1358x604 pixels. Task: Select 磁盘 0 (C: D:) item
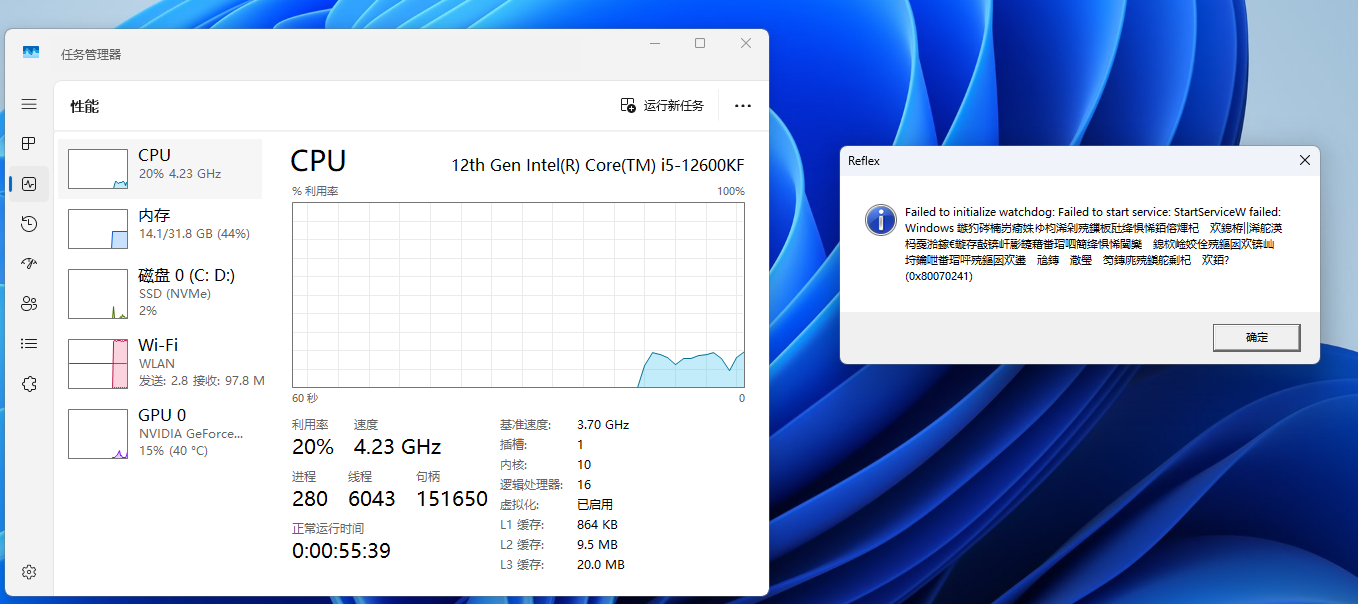160,293
